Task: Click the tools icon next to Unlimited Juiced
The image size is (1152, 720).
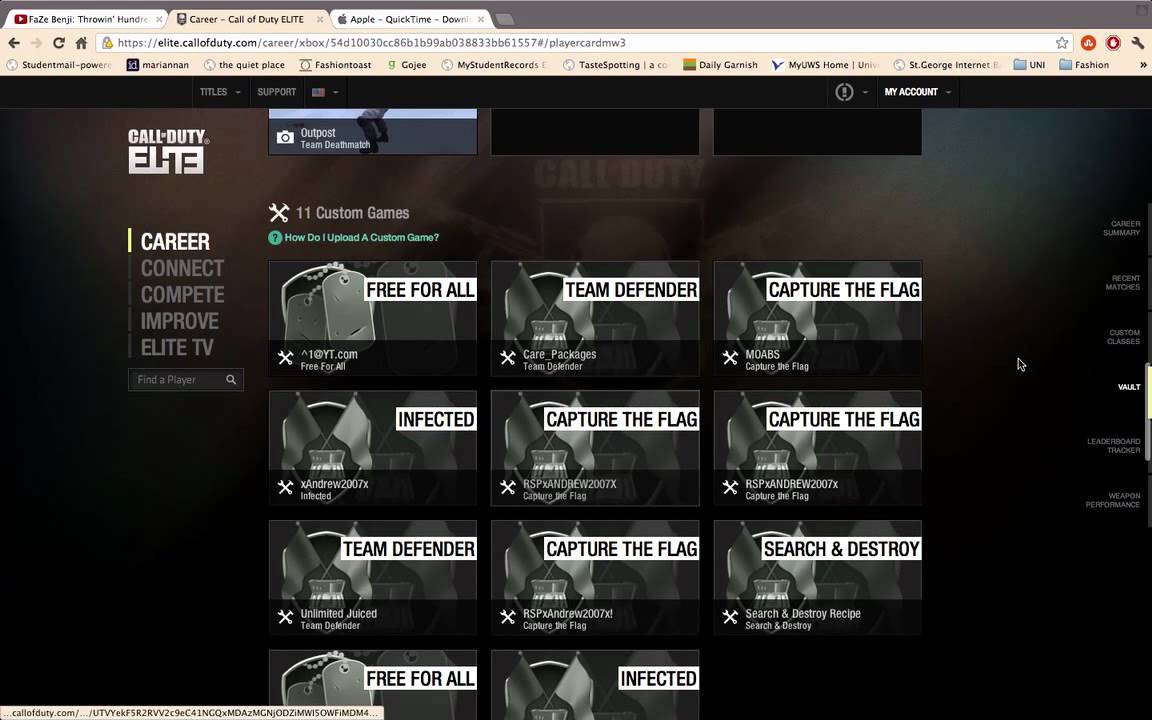Action: click(x=285, y=617)
